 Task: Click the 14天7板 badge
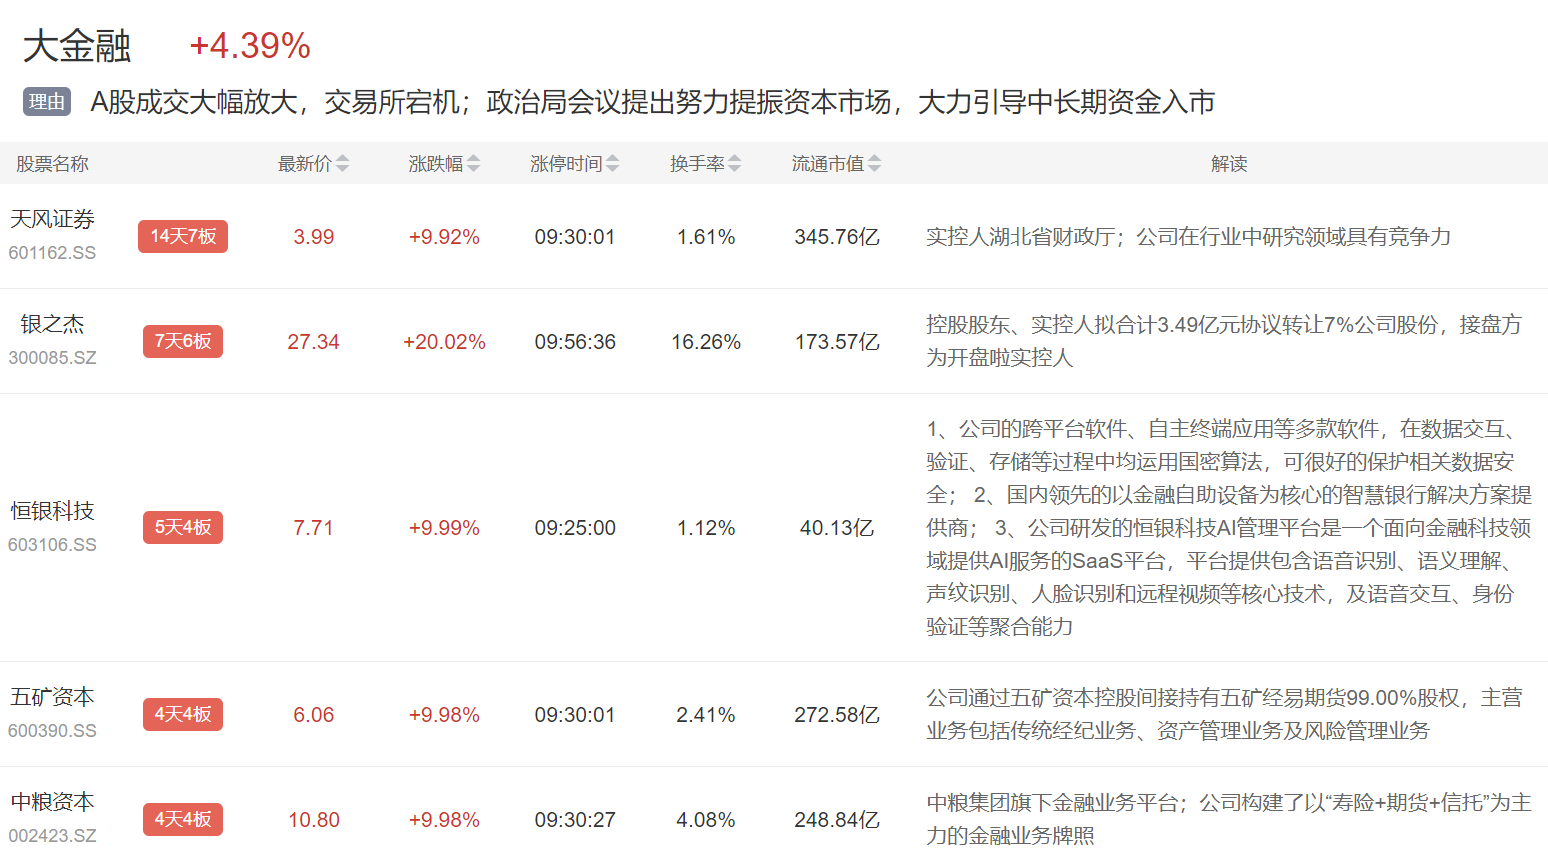click(183, 237)
